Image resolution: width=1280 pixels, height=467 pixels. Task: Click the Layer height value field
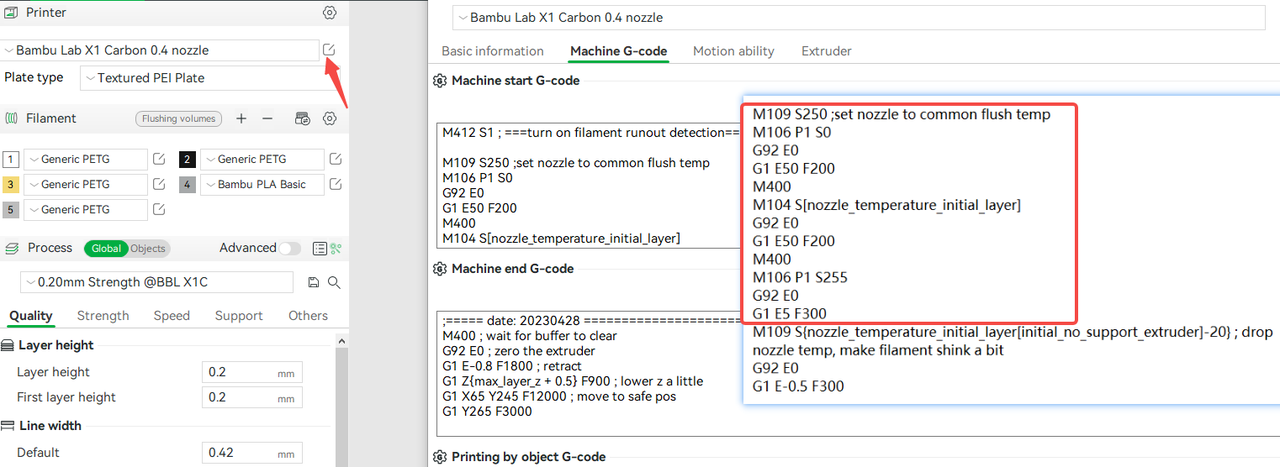252,372
